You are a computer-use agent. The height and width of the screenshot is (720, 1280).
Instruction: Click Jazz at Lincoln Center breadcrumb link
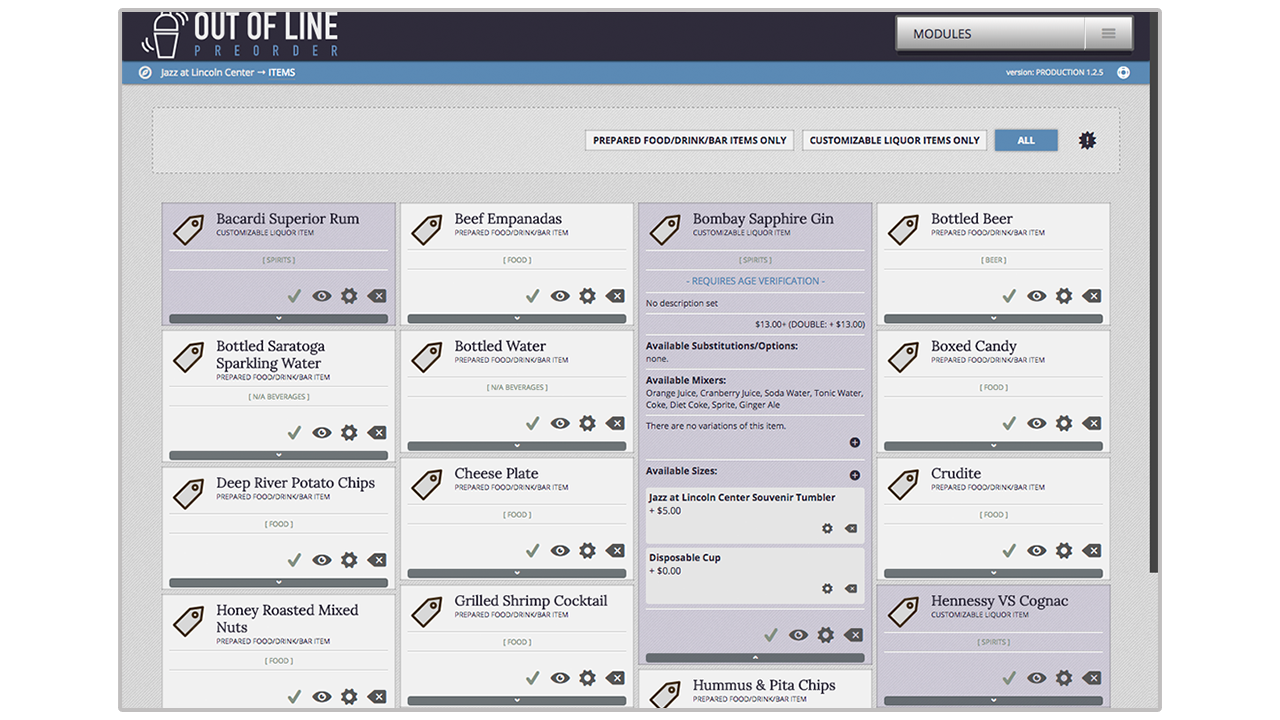tap(207, 72)
